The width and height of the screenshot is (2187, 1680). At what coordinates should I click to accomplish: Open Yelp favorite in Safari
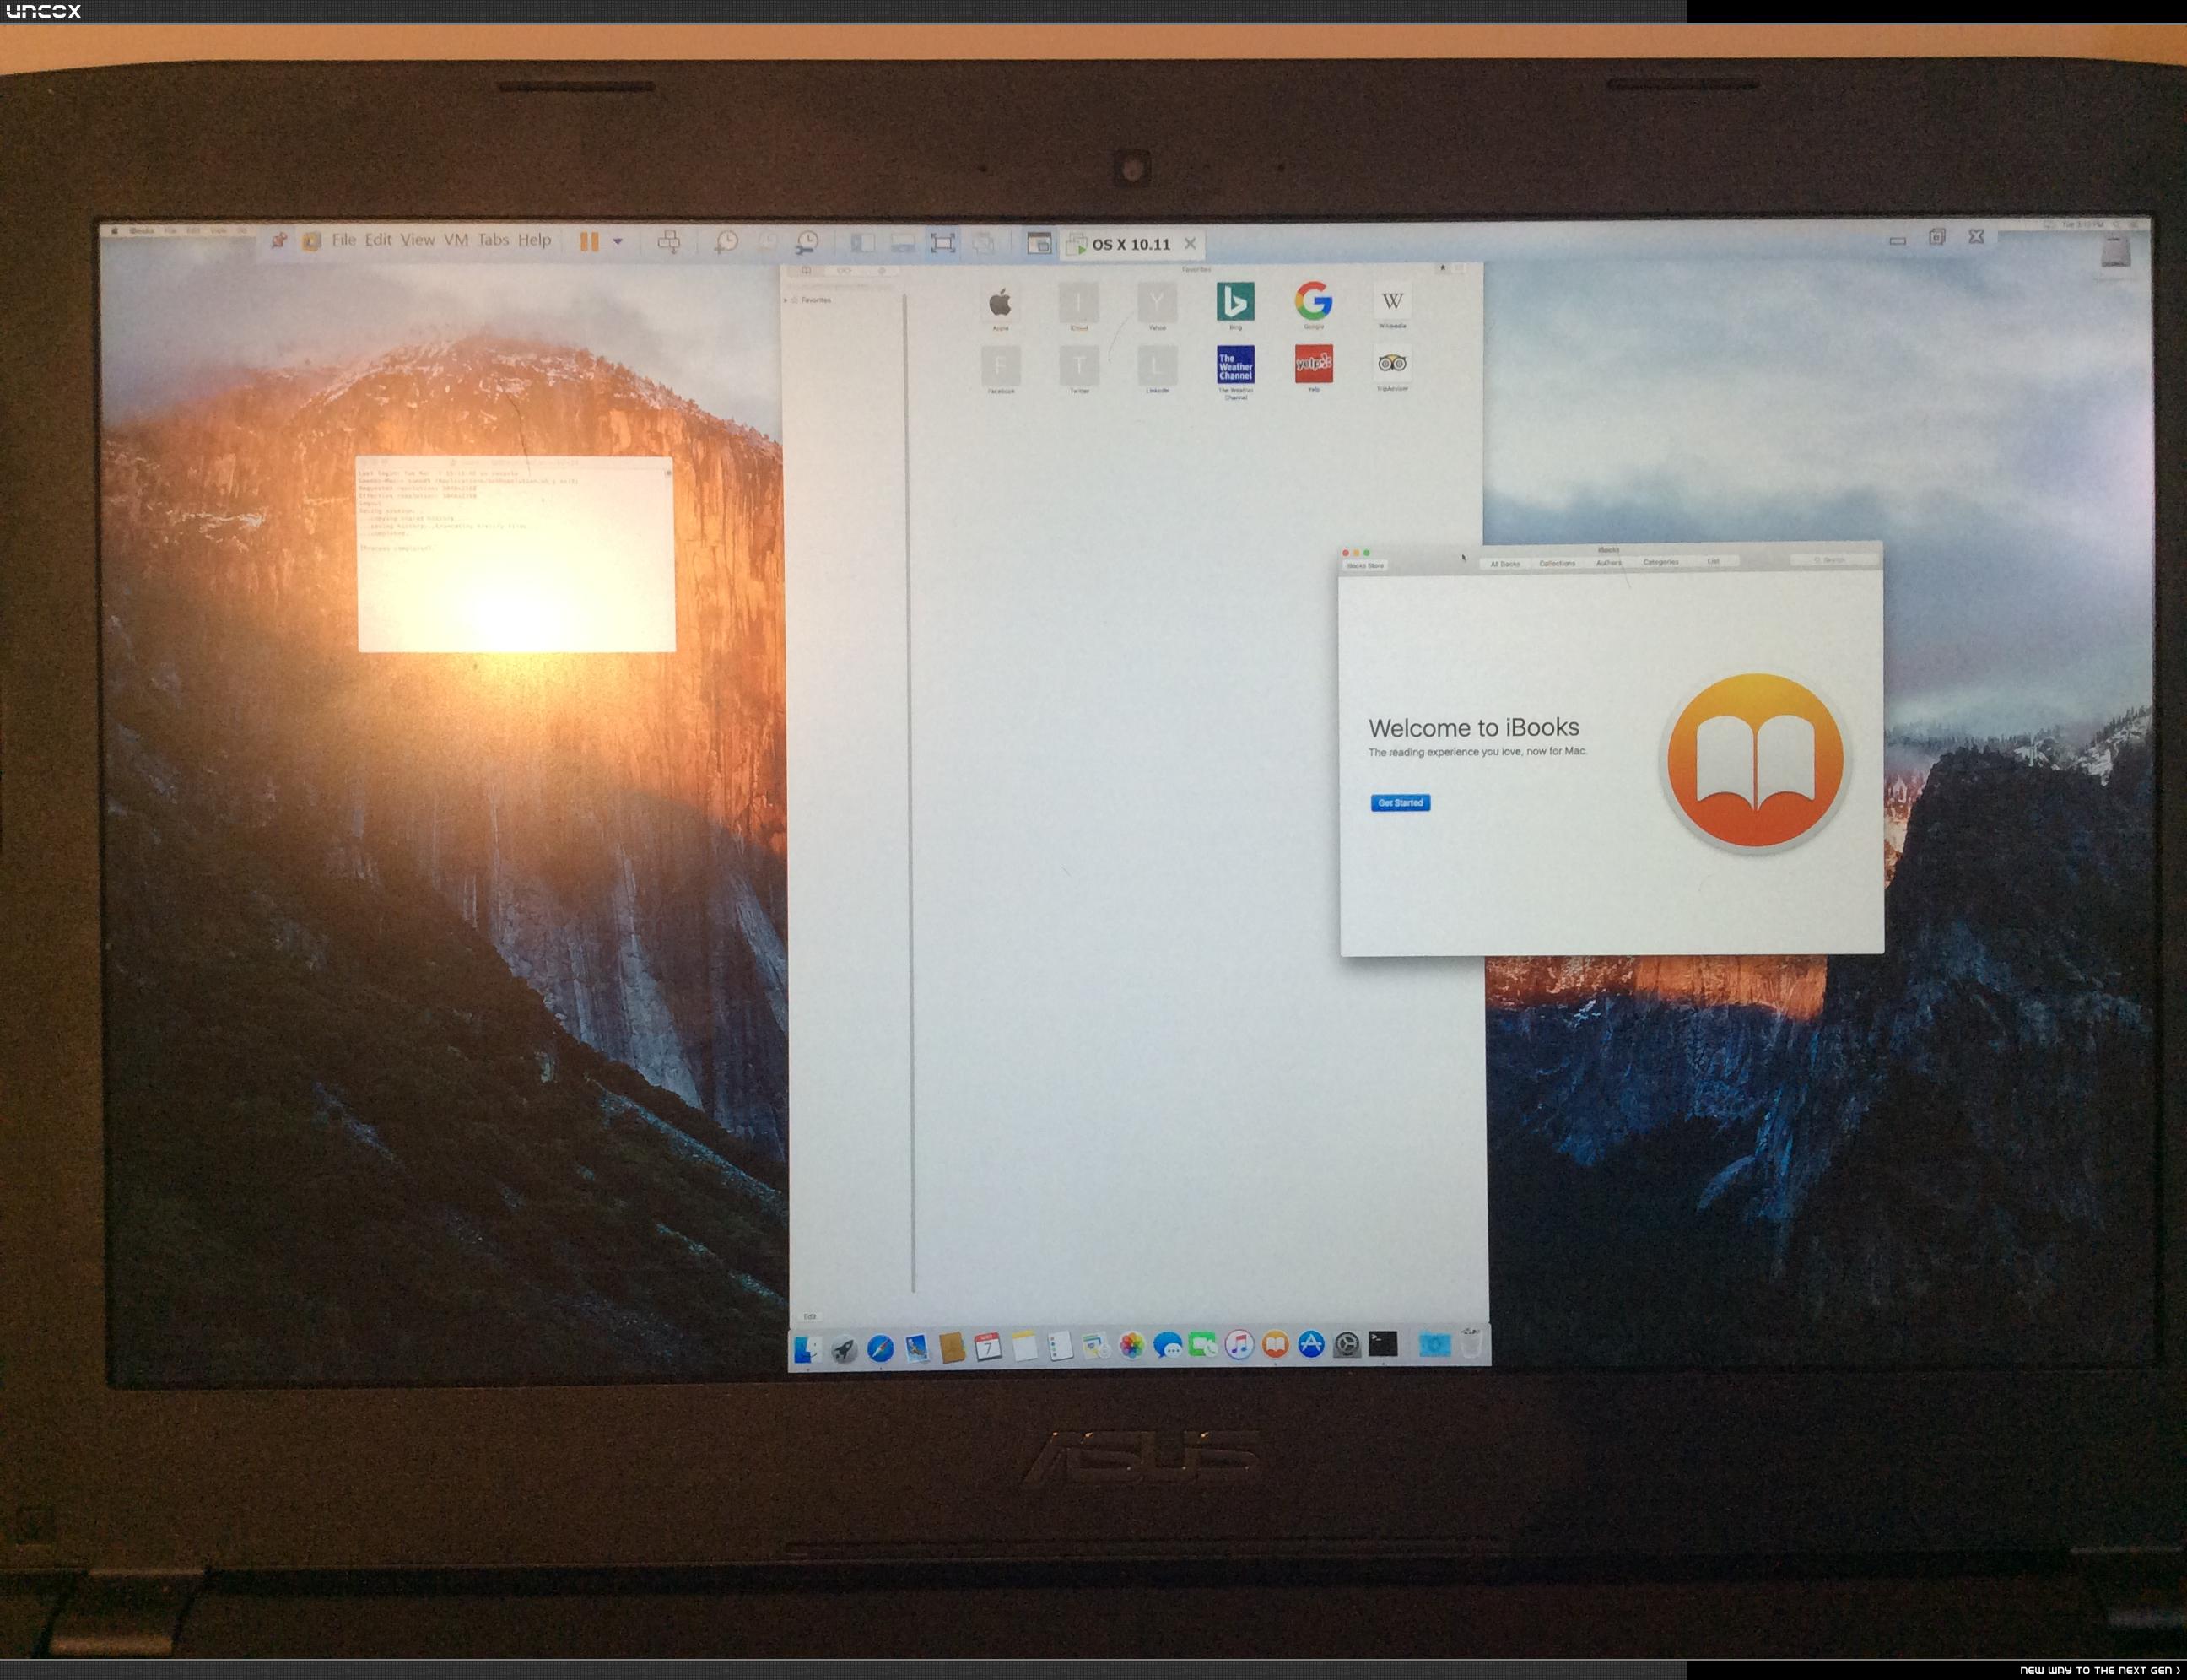[1313, 368]
